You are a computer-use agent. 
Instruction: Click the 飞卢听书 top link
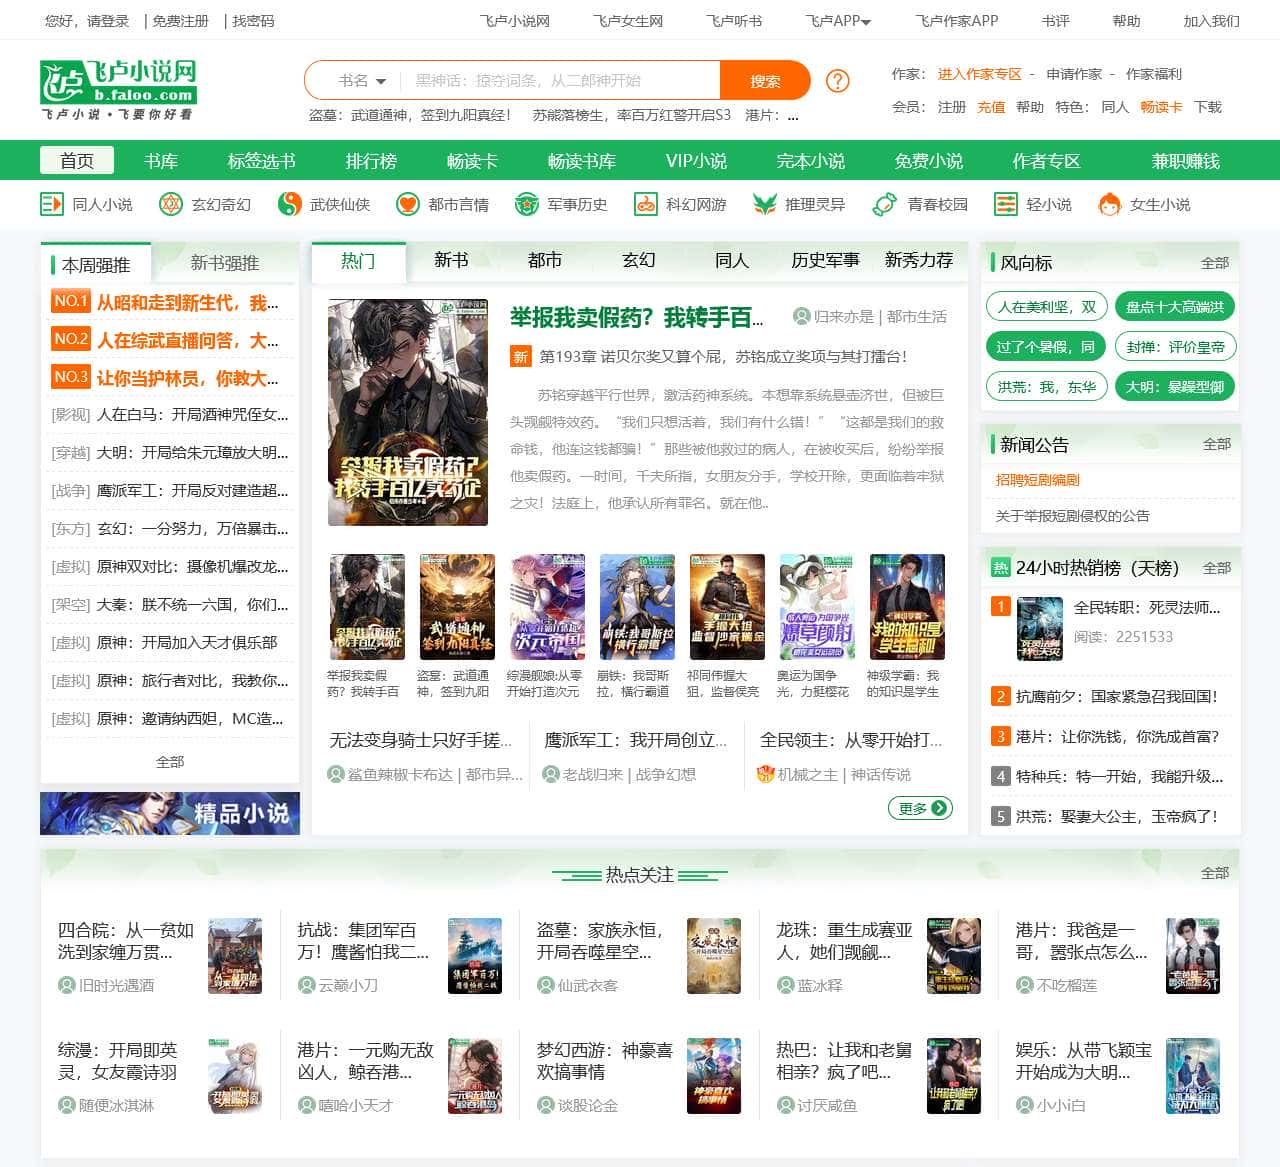(734, 20)
